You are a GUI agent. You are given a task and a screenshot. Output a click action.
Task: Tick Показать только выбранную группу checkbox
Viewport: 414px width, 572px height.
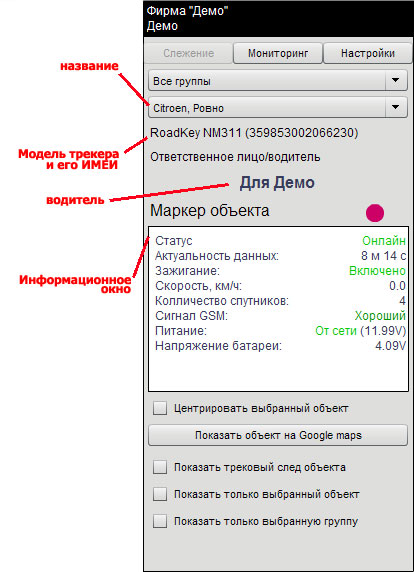coord(160,521)
